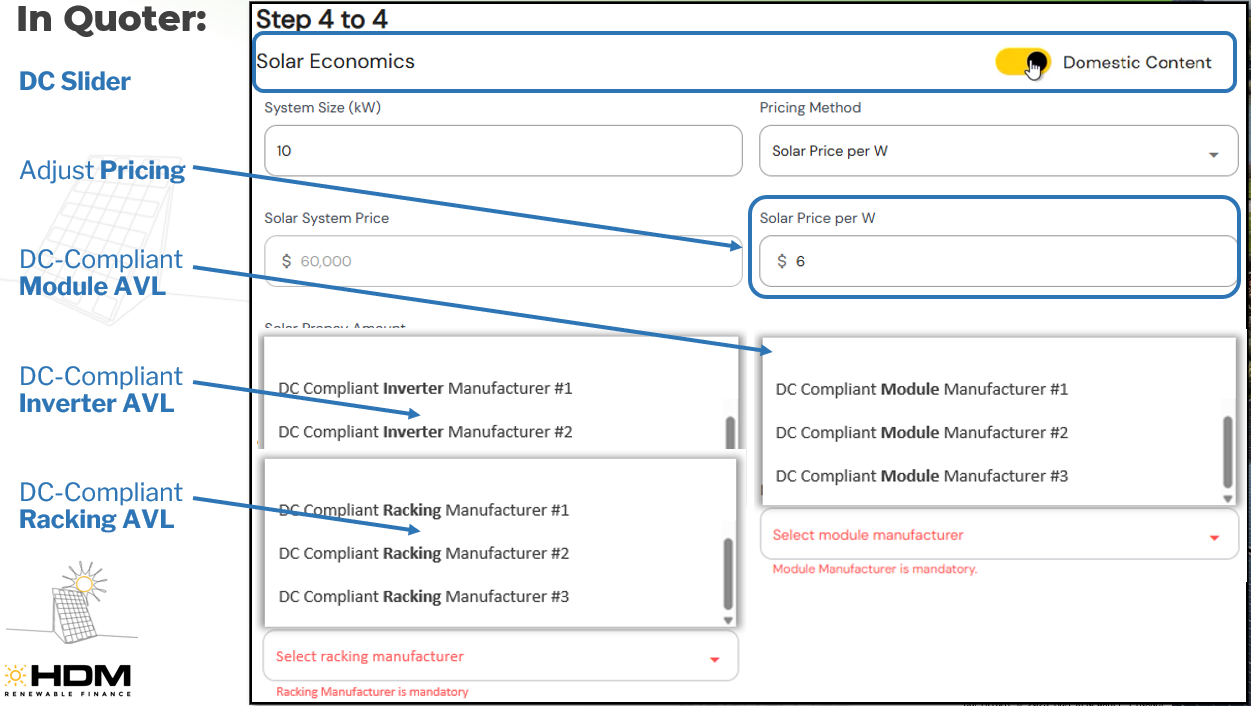Choose DC Compliant Module Manufacturer #1
Screen dimensions: 1251x706
point(922,389)
